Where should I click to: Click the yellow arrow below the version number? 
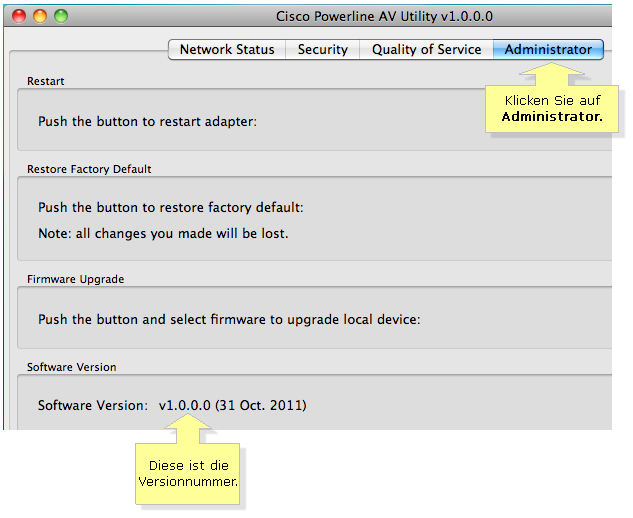[188, 429]
